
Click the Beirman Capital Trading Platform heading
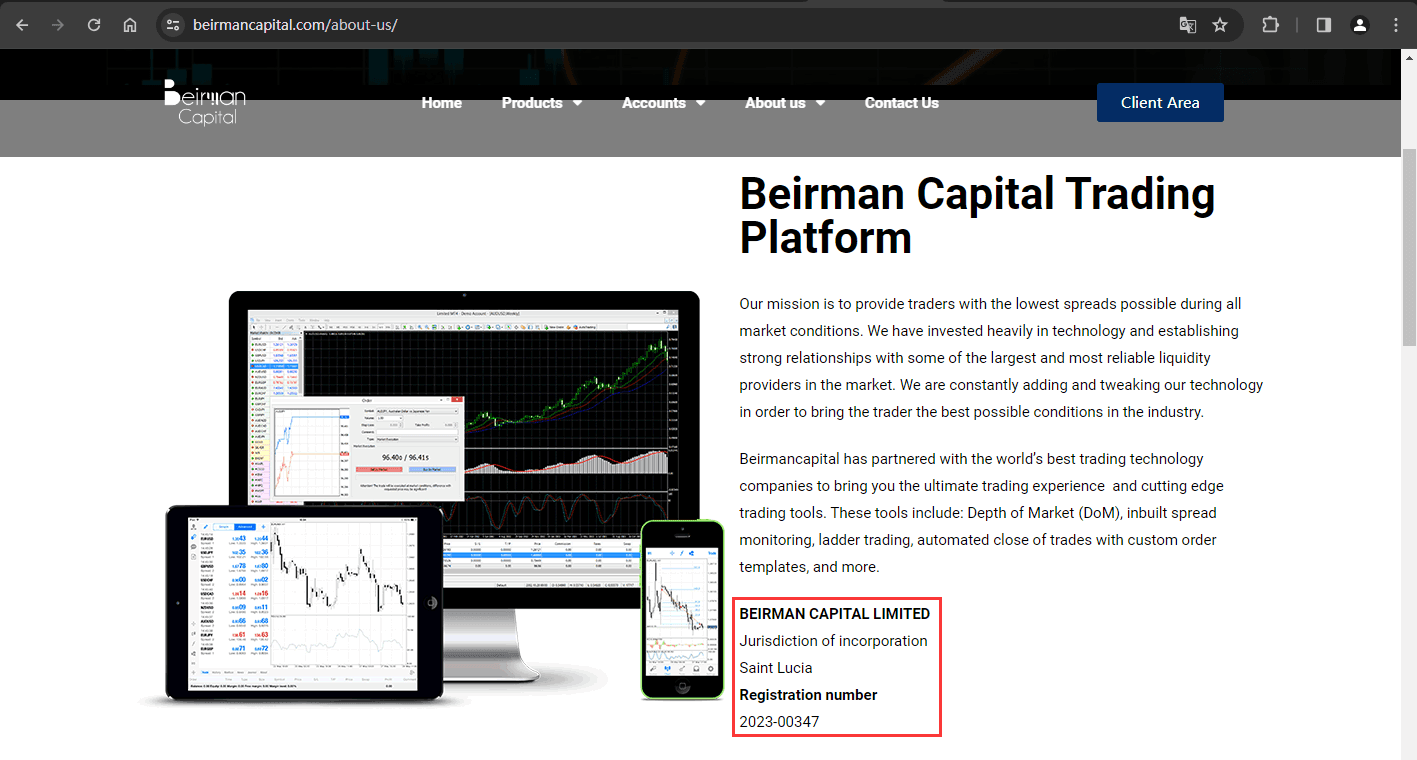pyautogui.click(x=977, y=216)
